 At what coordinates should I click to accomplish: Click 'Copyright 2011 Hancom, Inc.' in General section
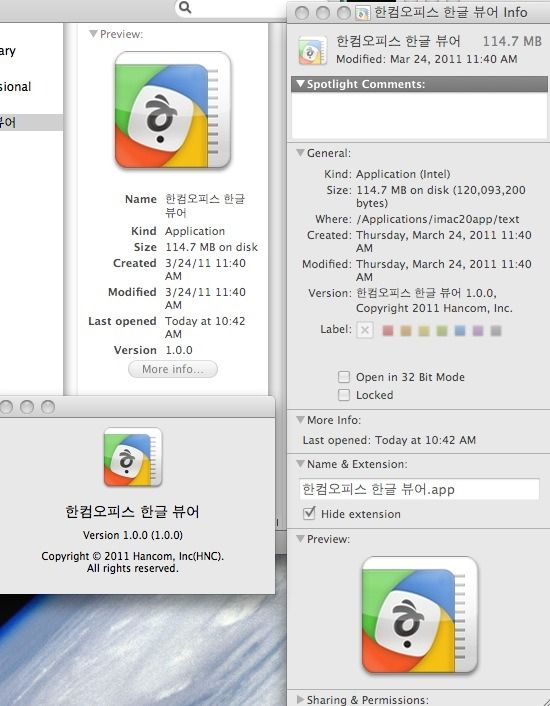434,308
